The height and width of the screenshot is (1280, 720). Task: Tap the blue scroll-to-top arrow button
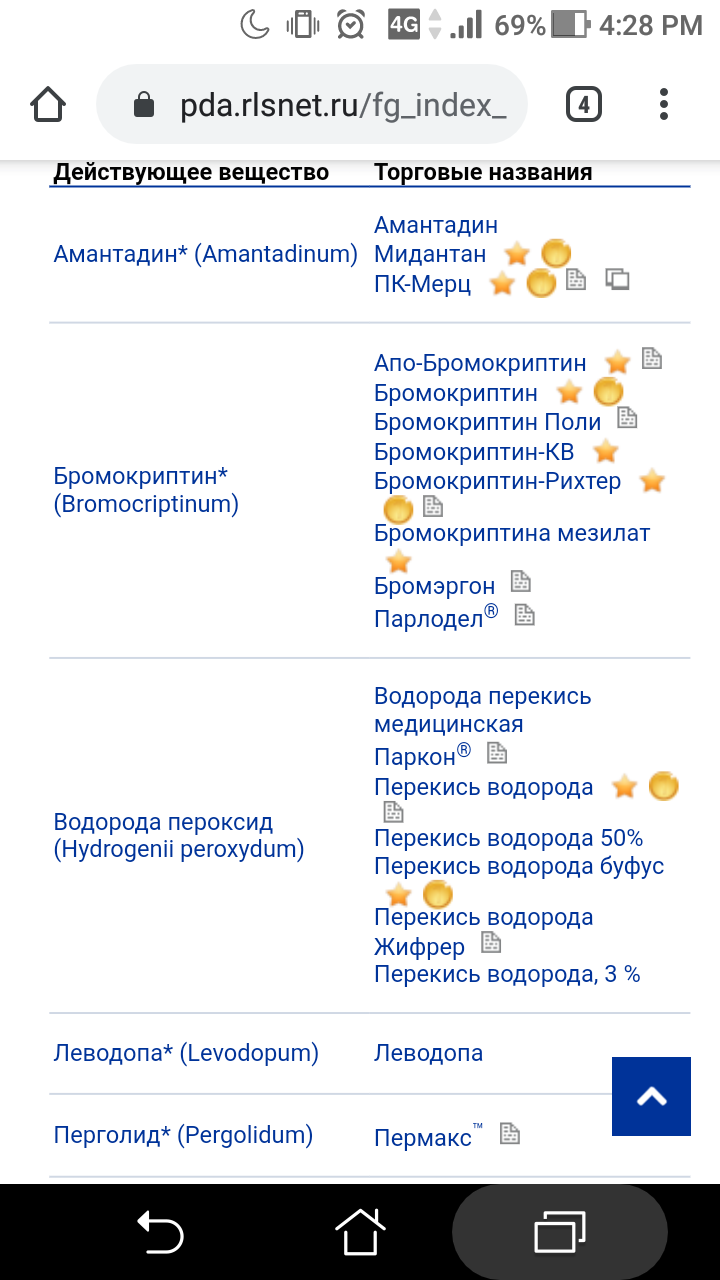click(651, 1096)
